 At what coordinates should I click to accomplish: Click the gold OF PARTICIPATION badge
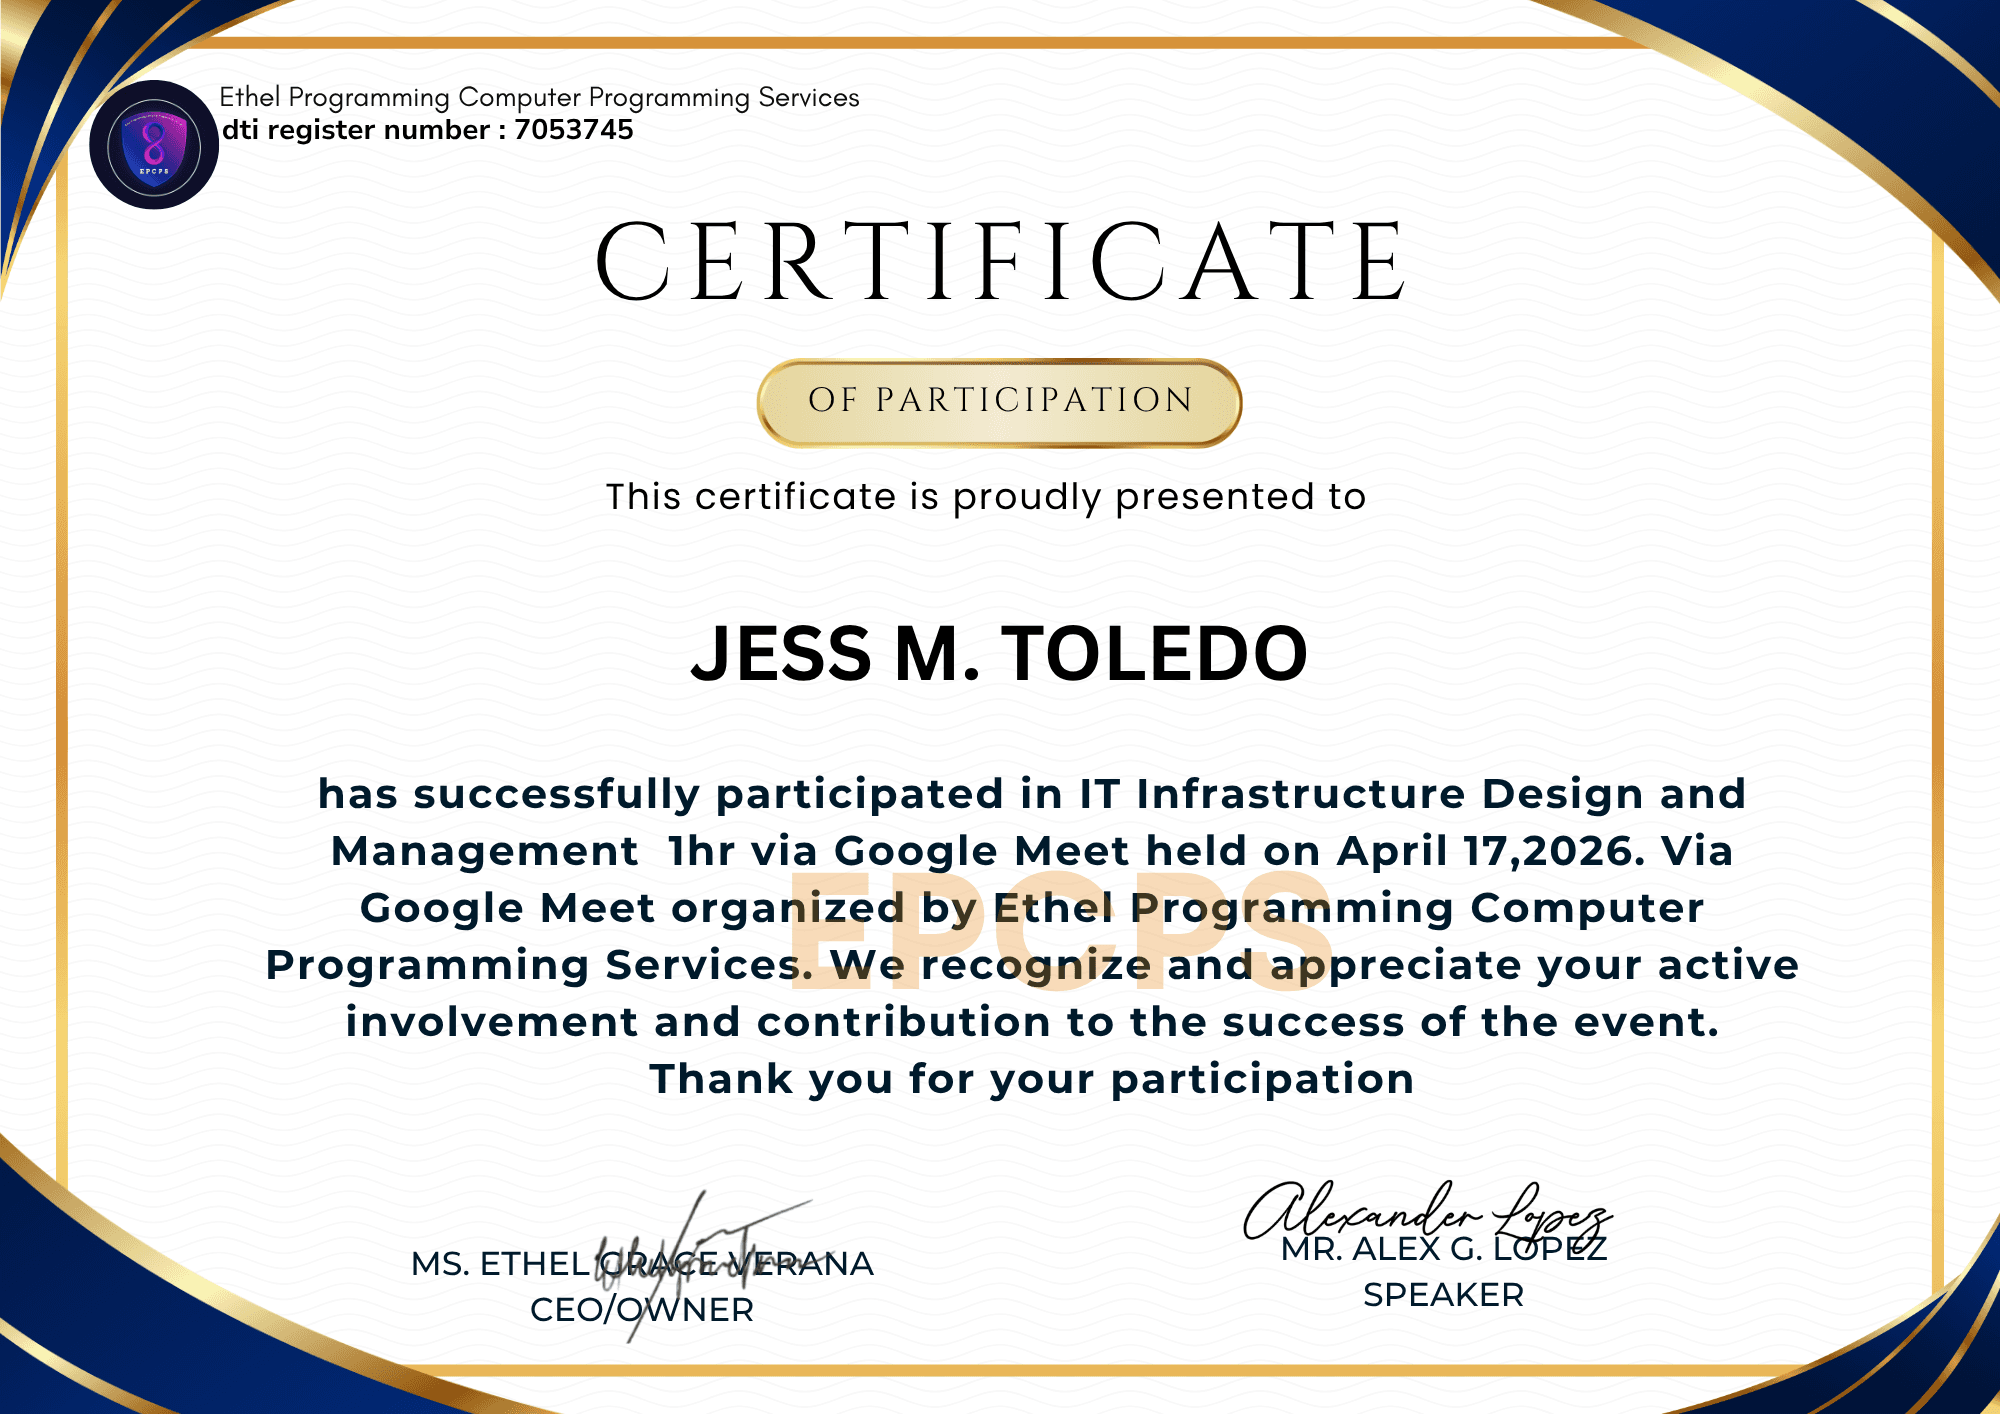pyautogui.click(x=1000, y=403)
